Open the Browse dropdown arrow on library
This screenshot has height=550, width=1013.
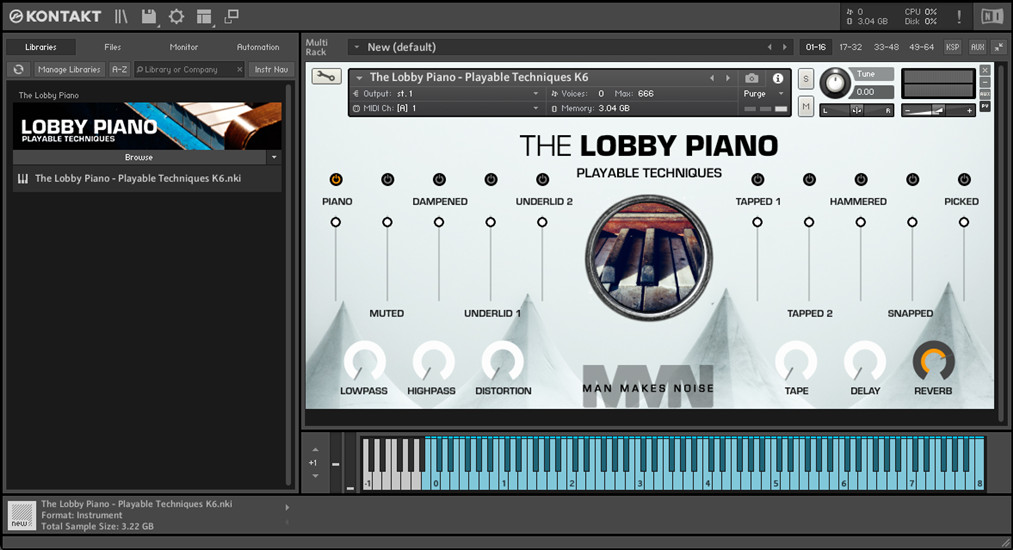274,157
